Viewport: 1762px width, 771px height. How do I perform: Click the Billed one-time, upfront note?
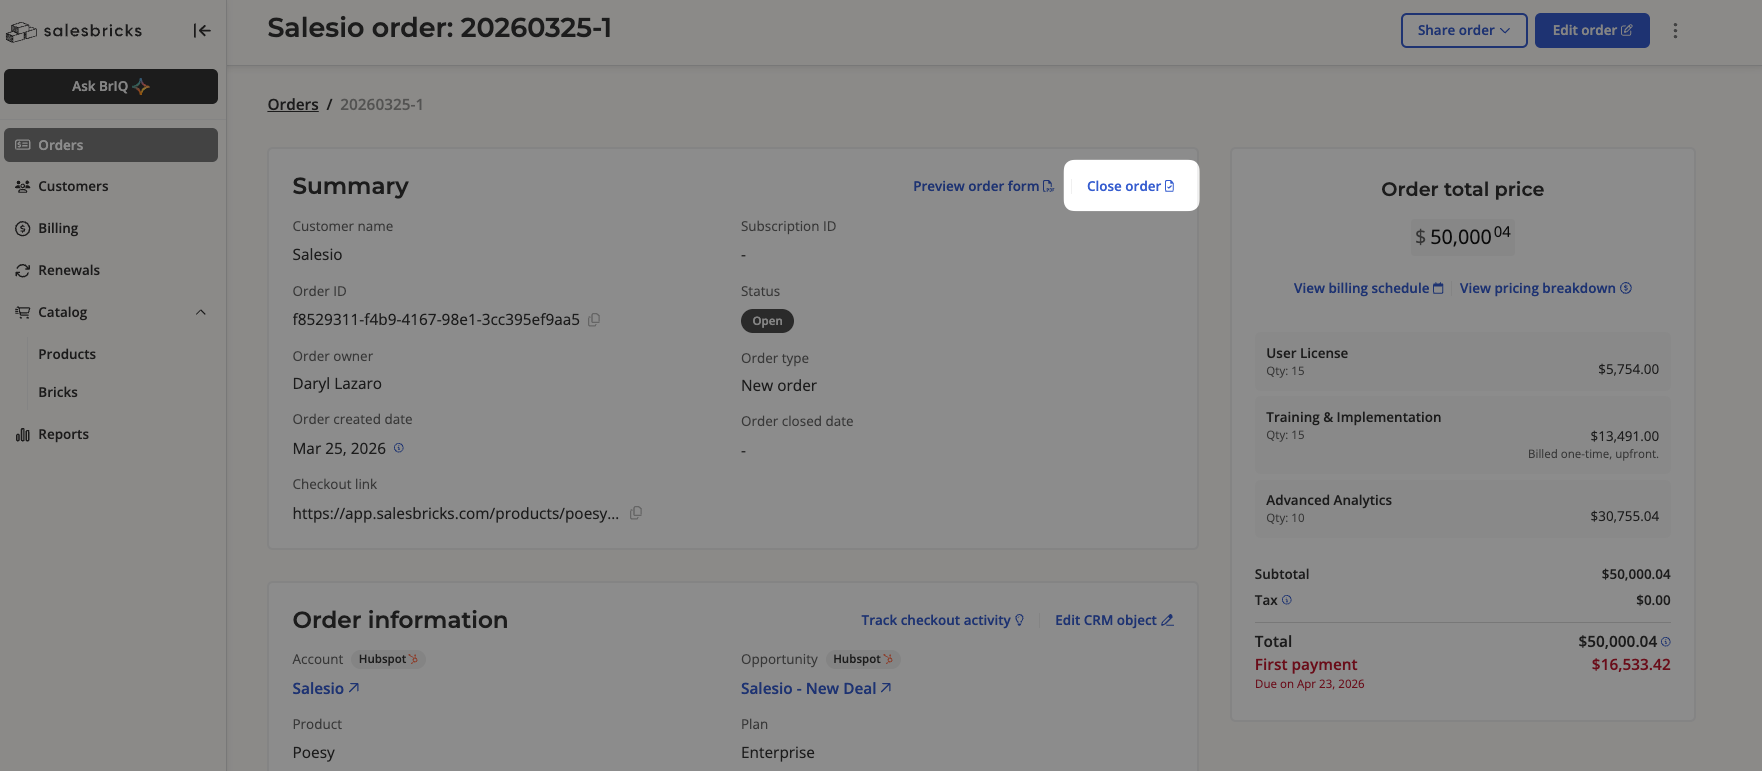[1593, 454]
